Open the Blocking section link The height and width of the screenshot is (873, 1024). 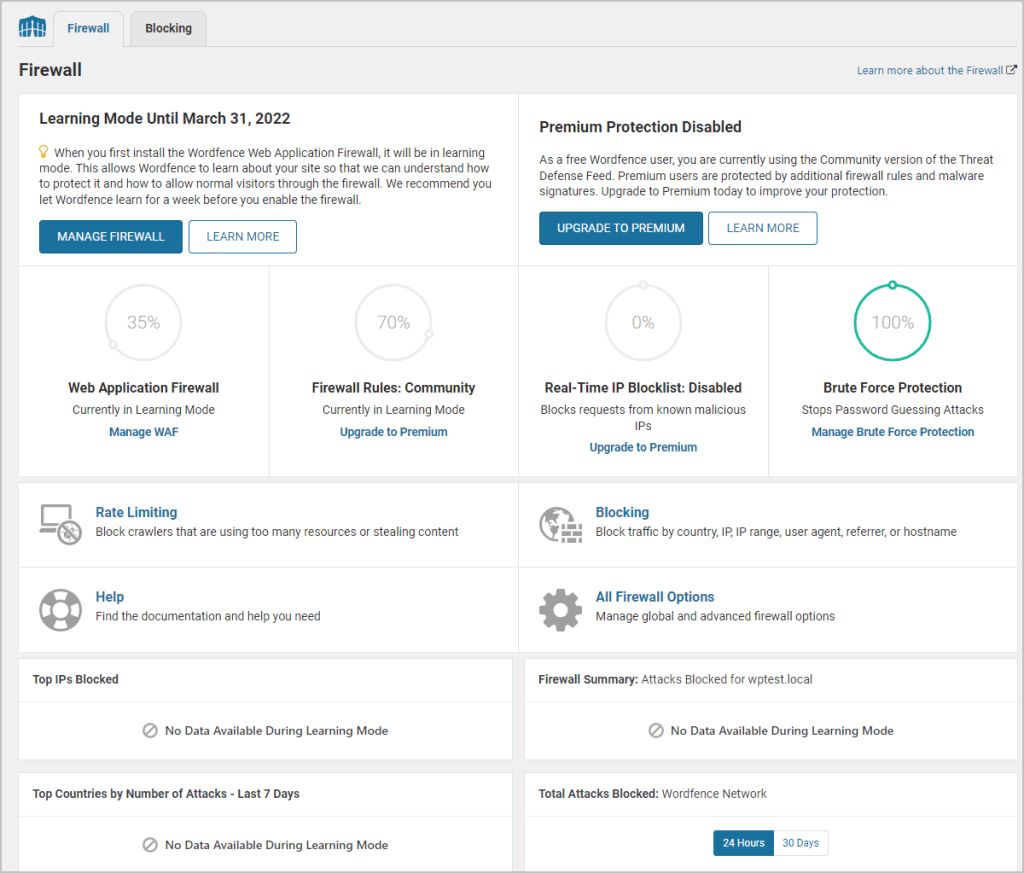(x=622, y=513)
